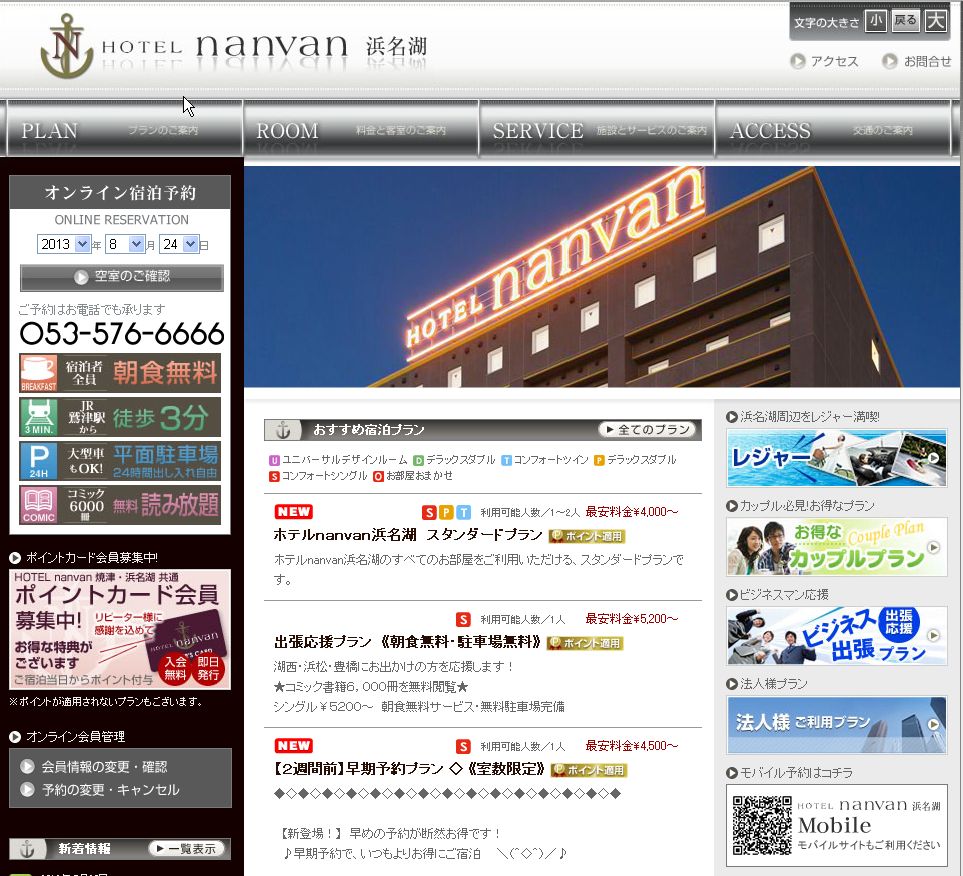Screen dimensions: 963x876
Task: Click S icon on 早期予約プラン row
Action: 463,746
